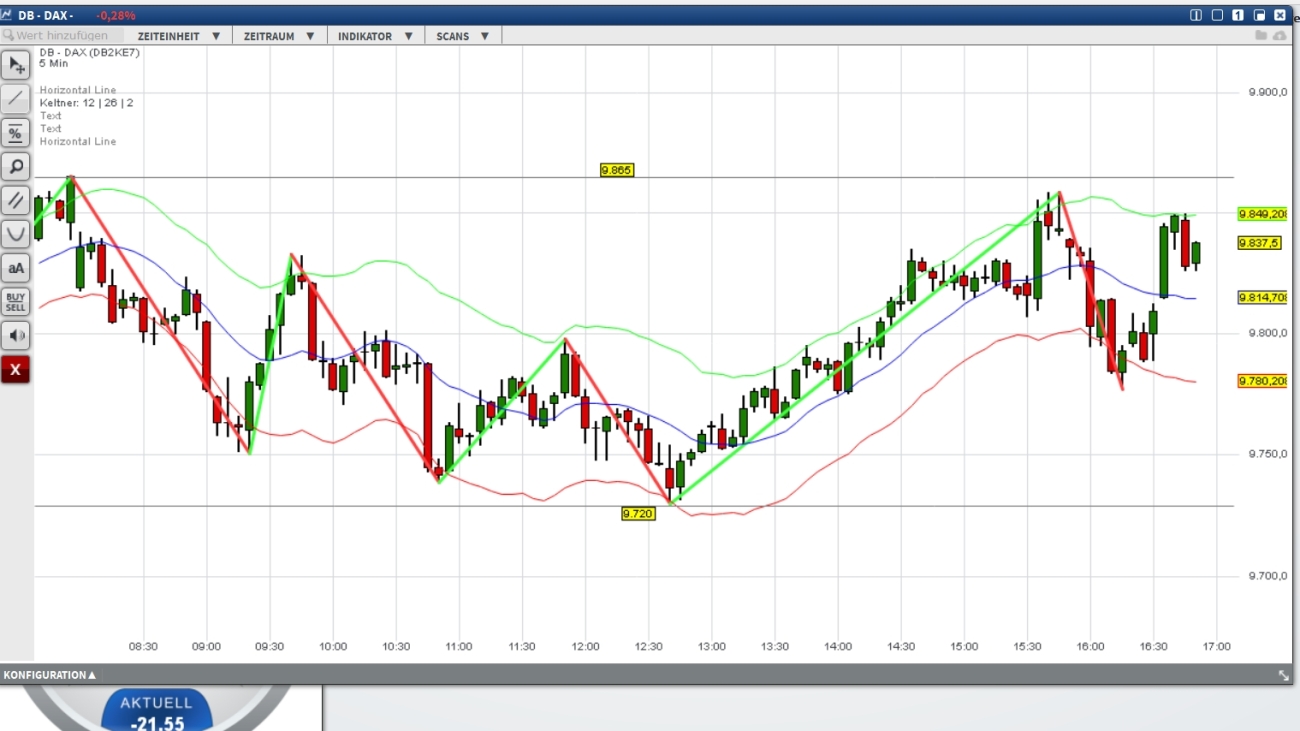Screen dimensions: 1300x731
Task: Choose the curve drawing tool
Action: (x=15, y=233)
